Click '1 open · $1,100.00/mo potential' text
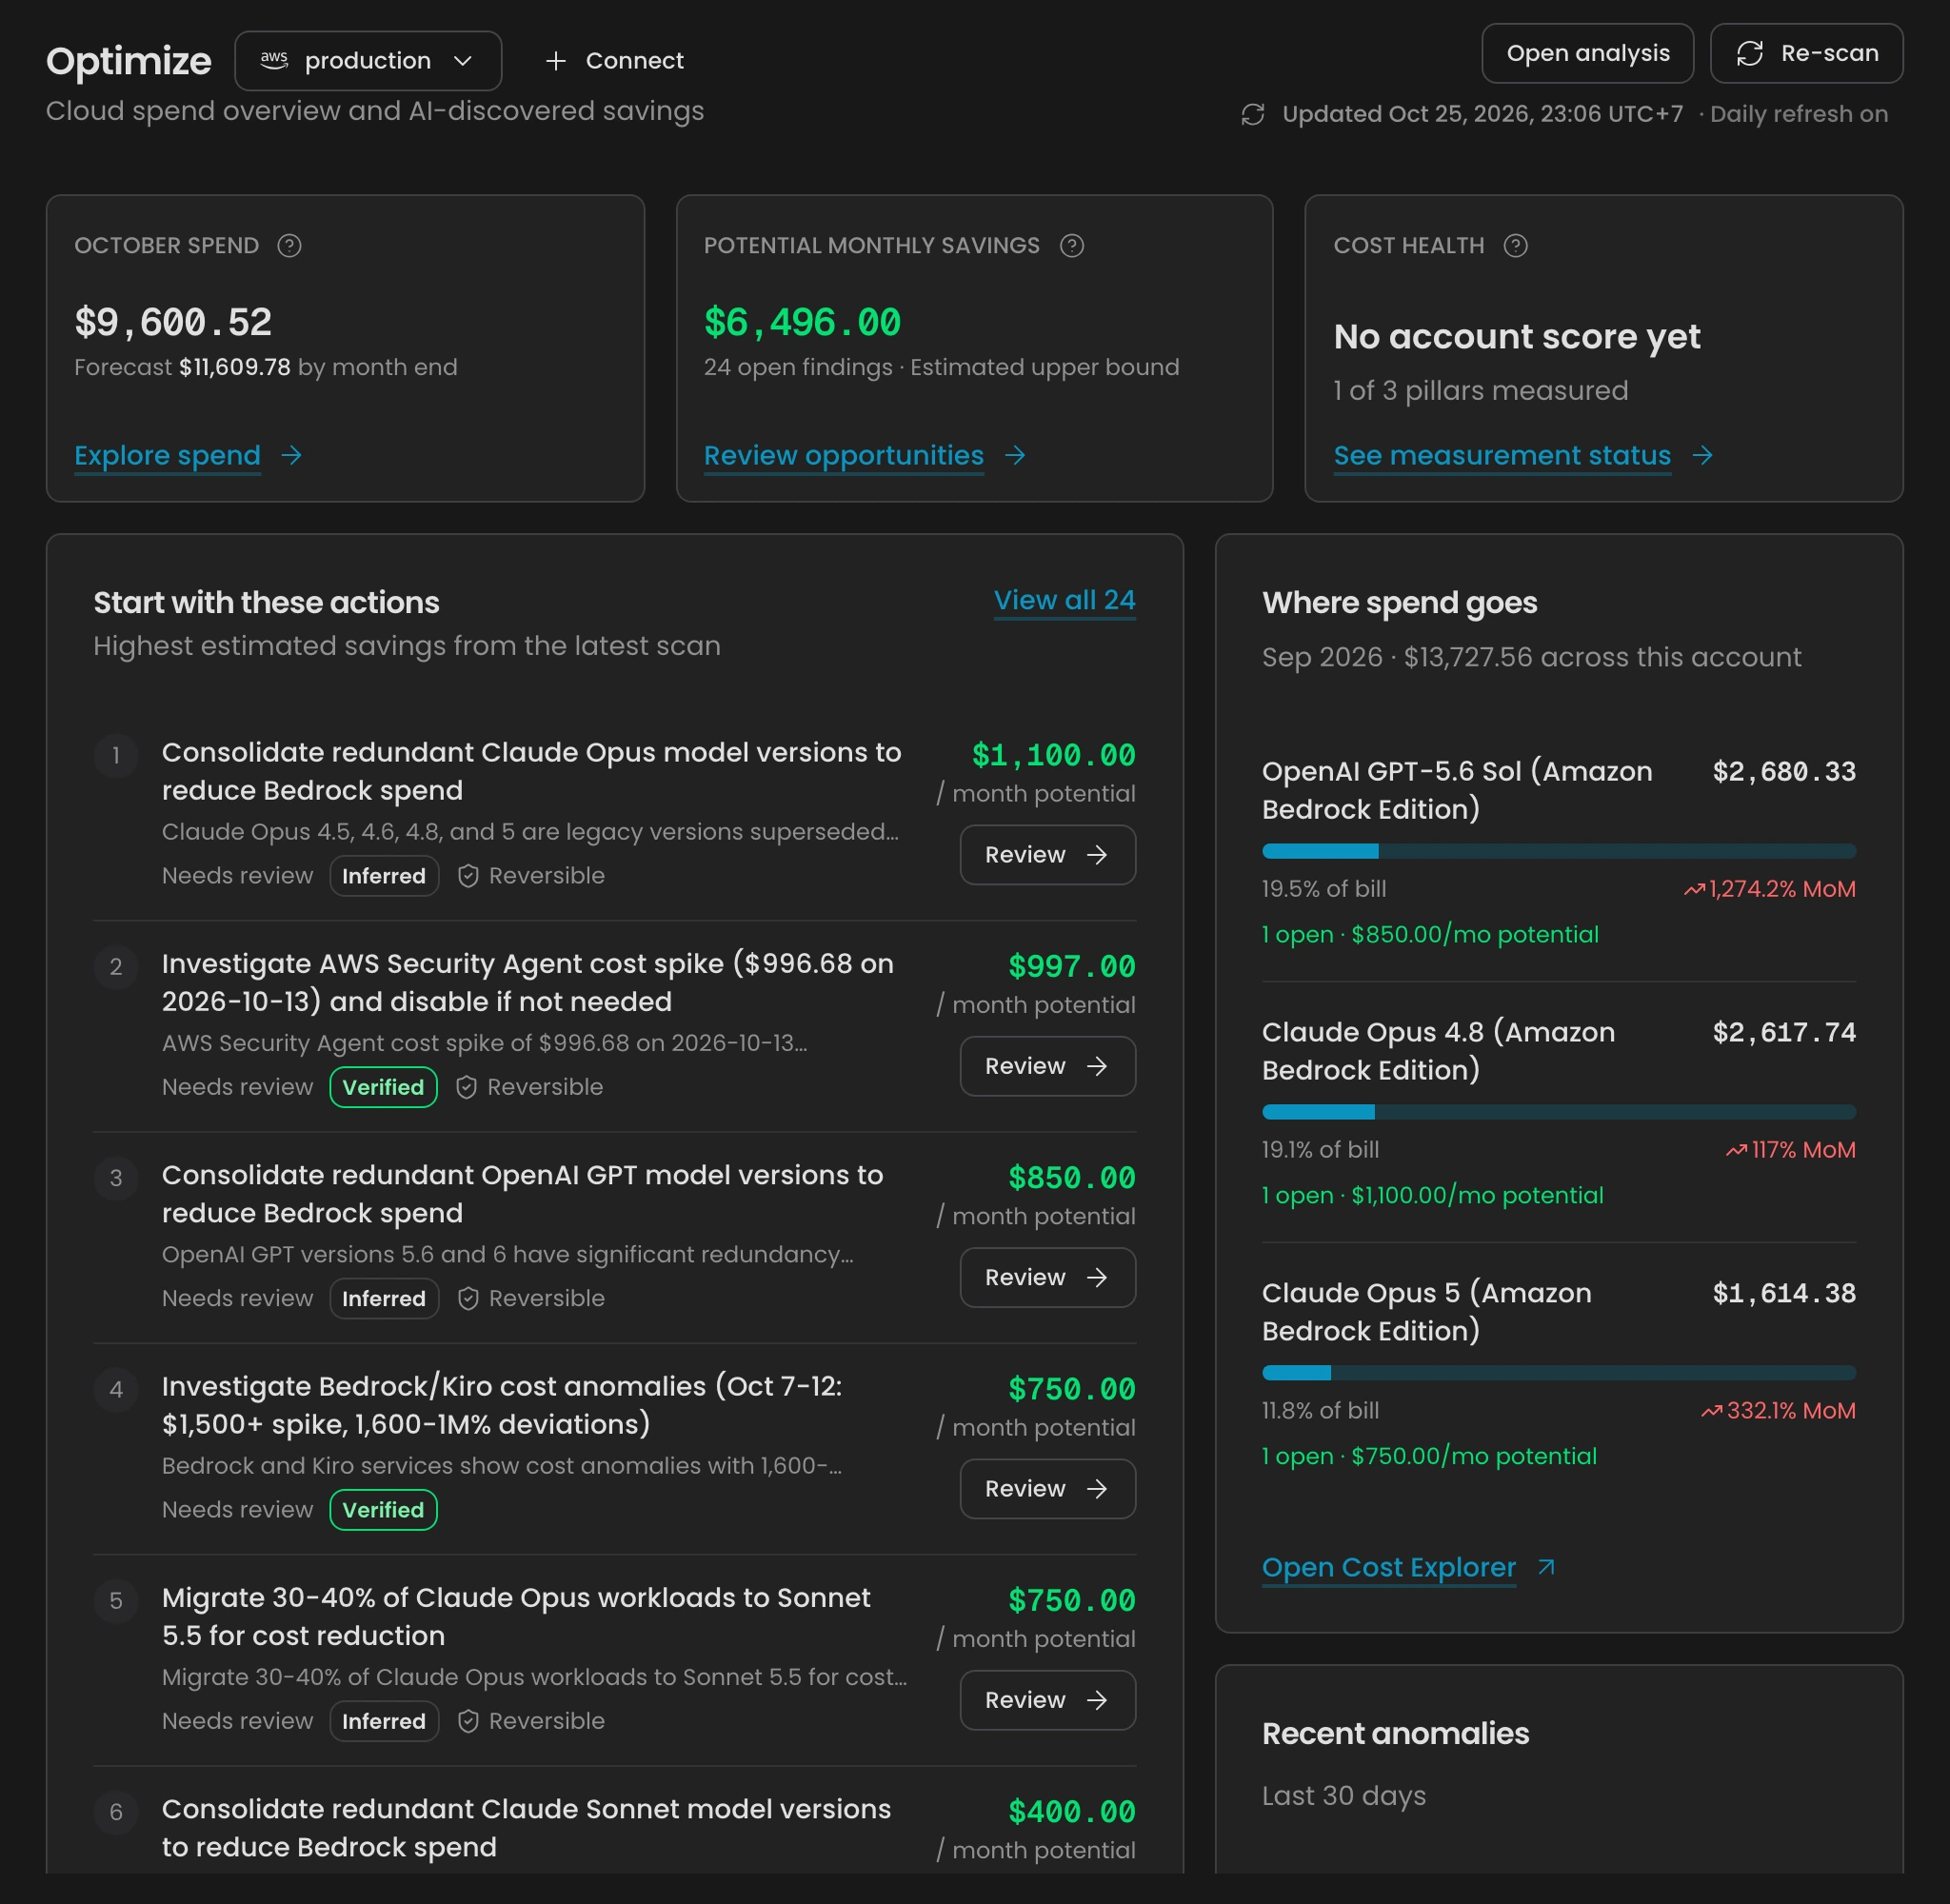 click(1432, 1195)
